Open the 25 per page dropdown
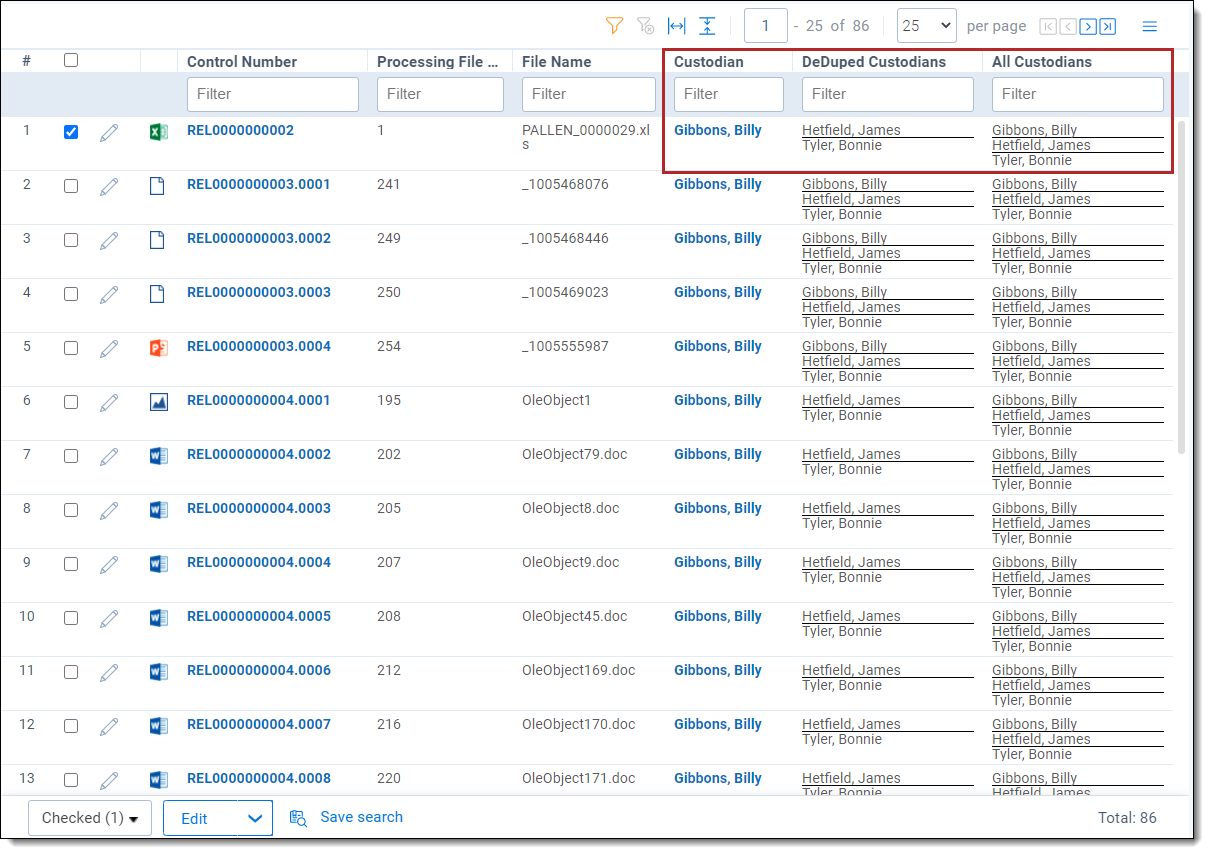1209x854 pixels. (x=926, y=26)
